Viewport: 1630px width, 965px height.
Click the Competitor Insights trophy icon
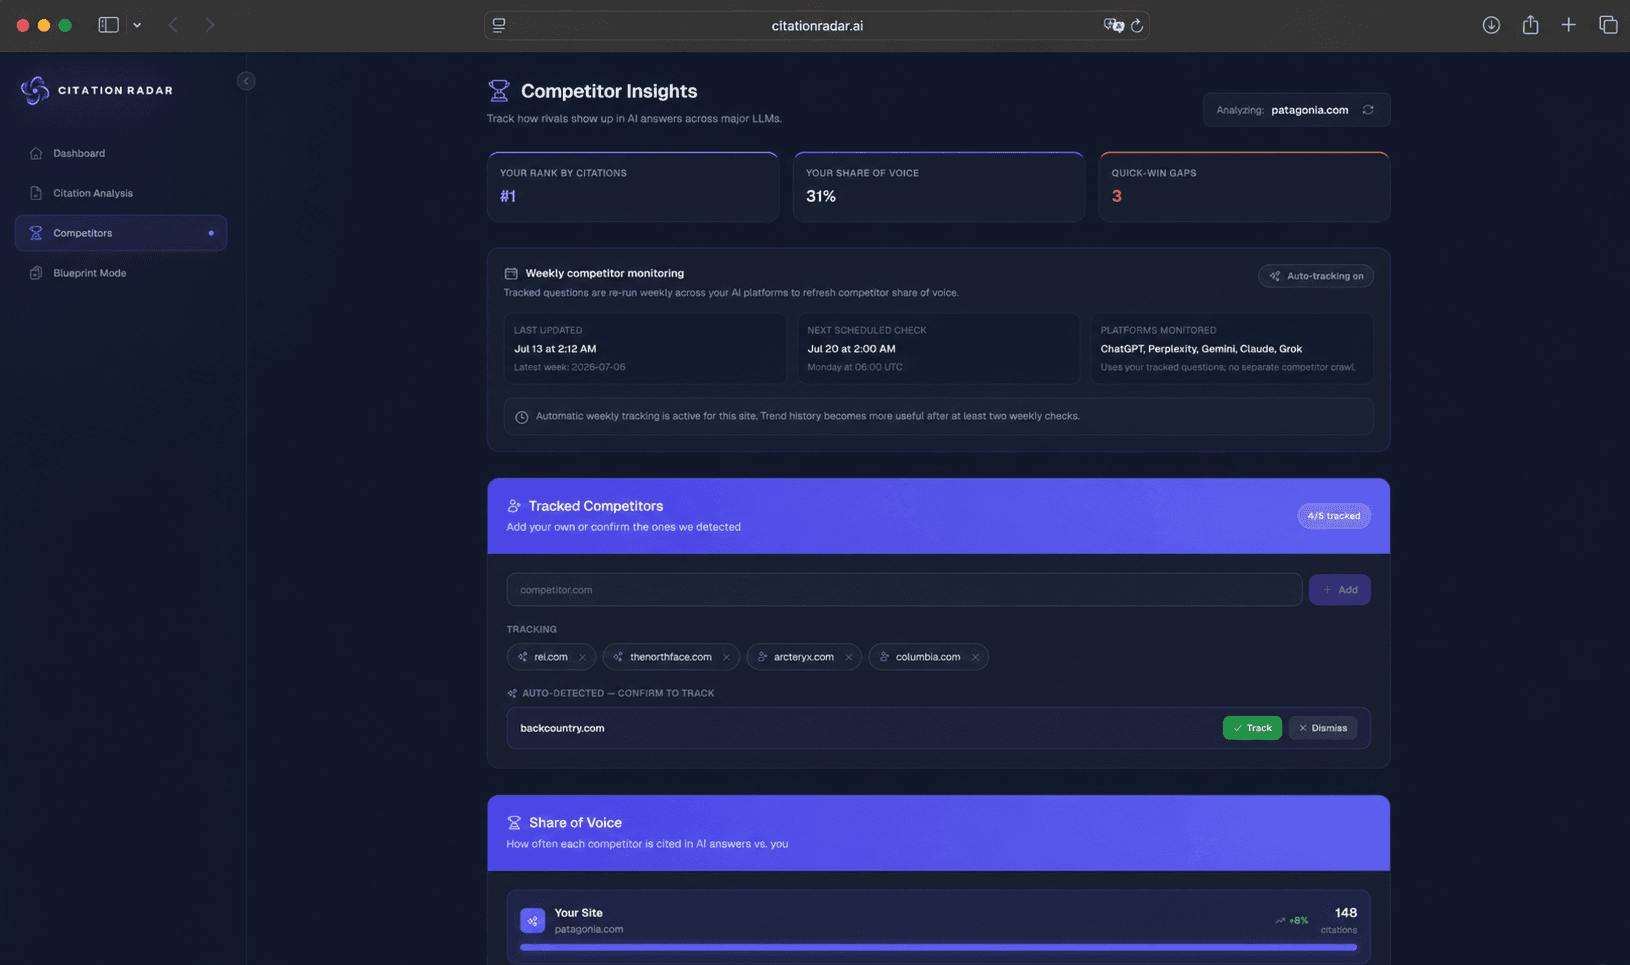point(498,91)
